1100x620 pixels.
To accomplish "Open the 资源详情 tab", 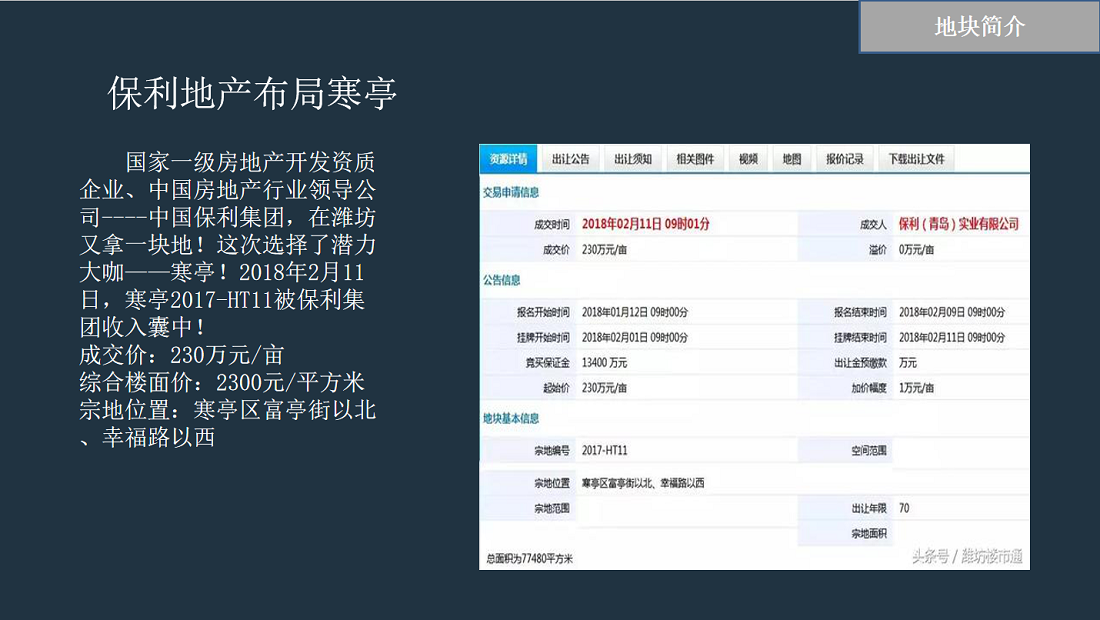I will tap(508, 159).
